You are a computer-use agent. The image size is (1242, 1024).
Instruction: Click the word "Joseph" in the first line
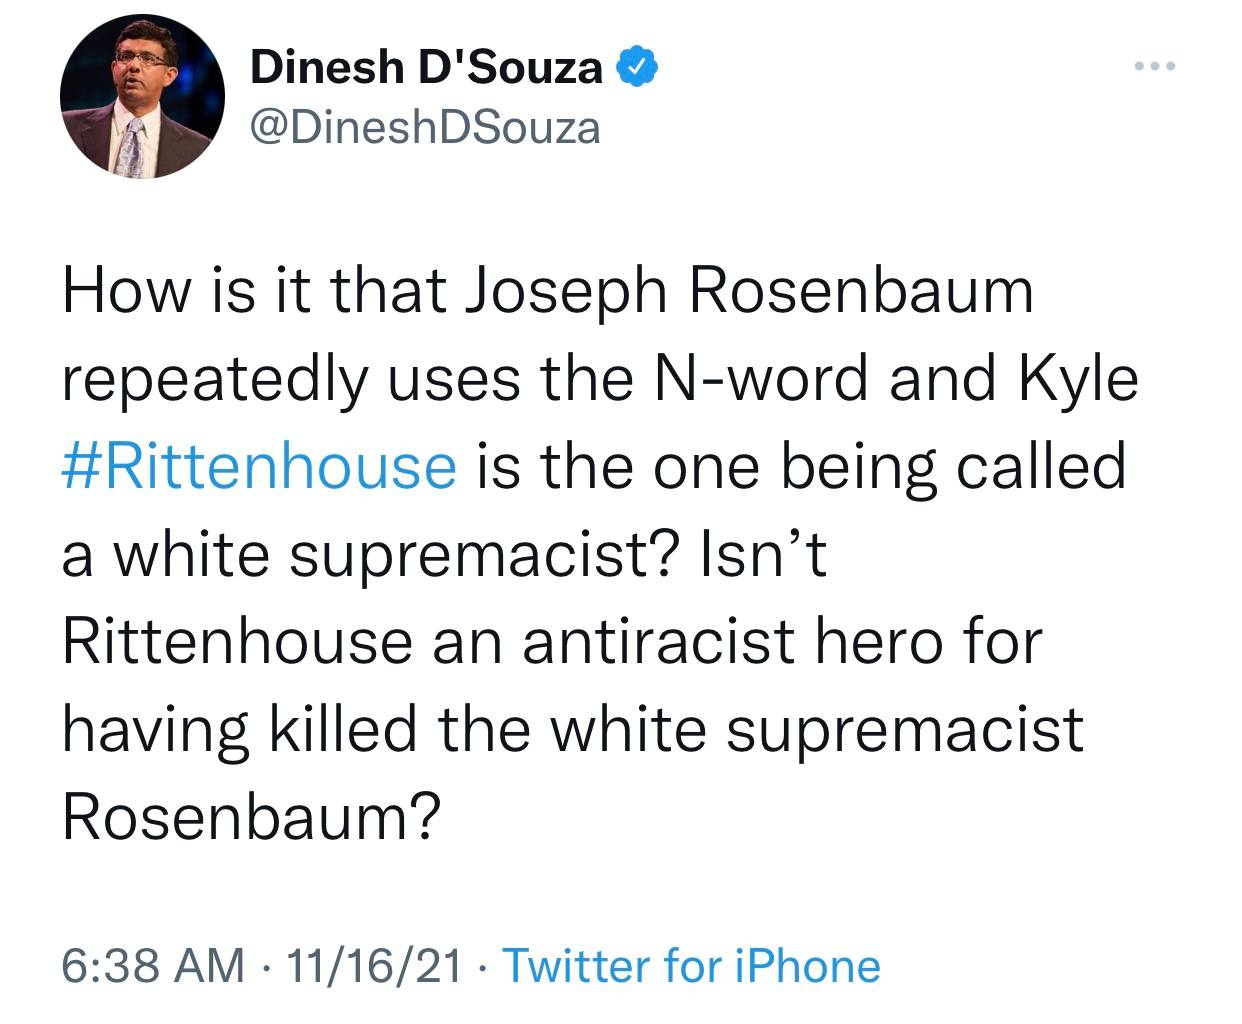(x=567, y=292)
